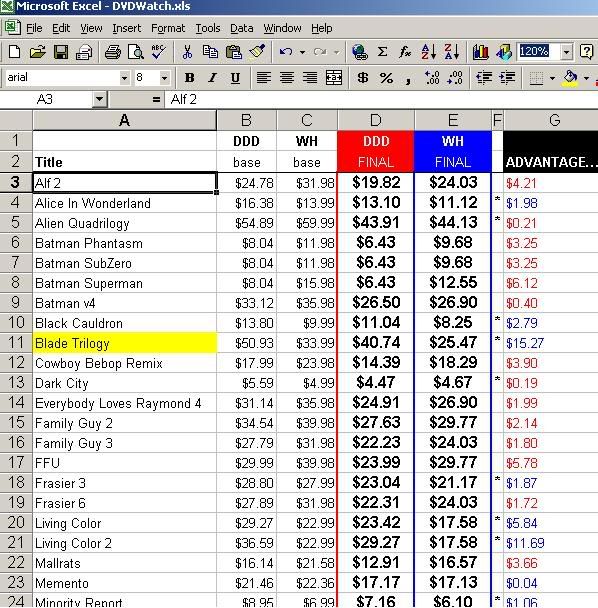Center cell text

coord(287,78)
